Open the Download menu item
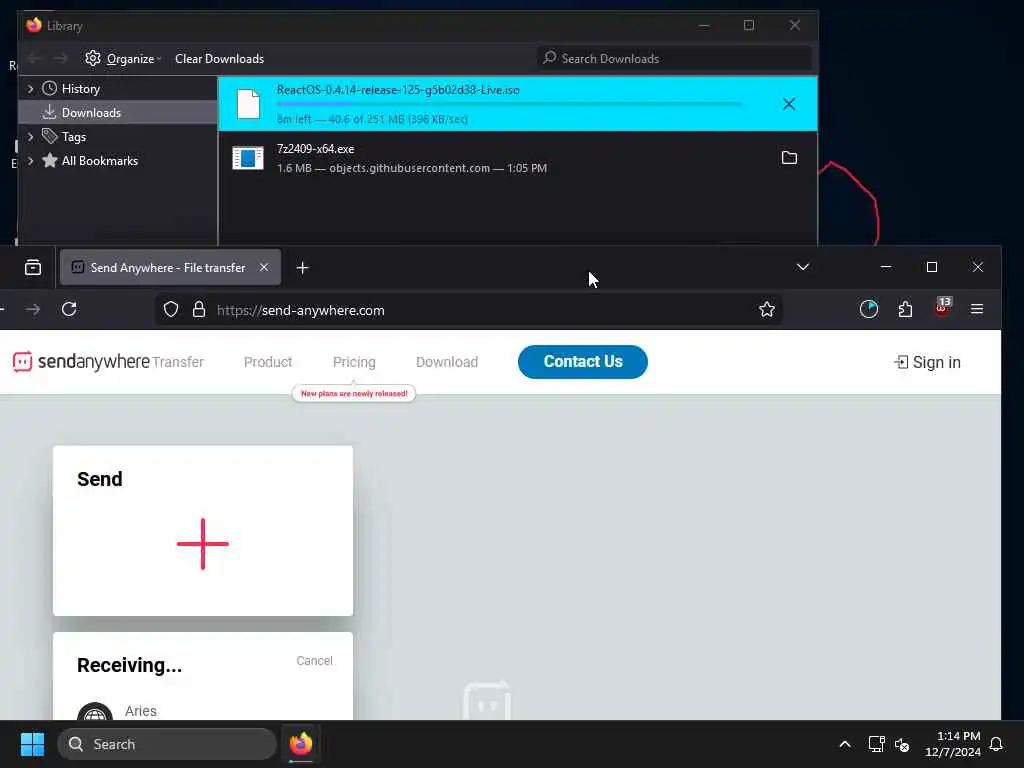 coord(447,362)
